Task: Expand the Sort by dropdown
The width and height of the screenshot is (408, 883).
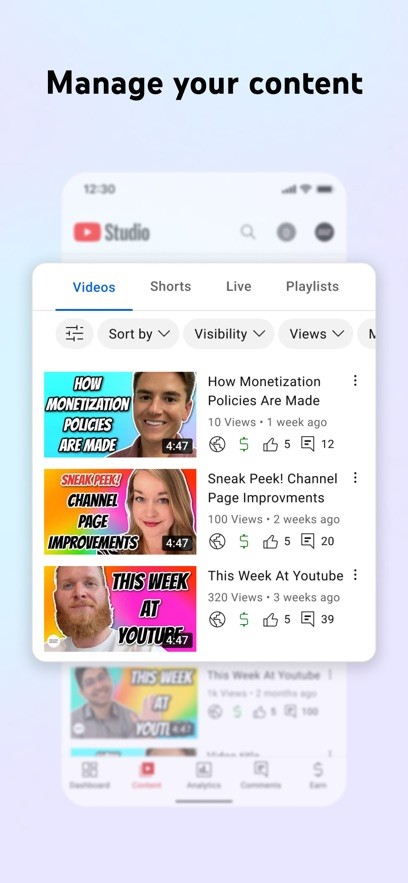Action: 138,334
